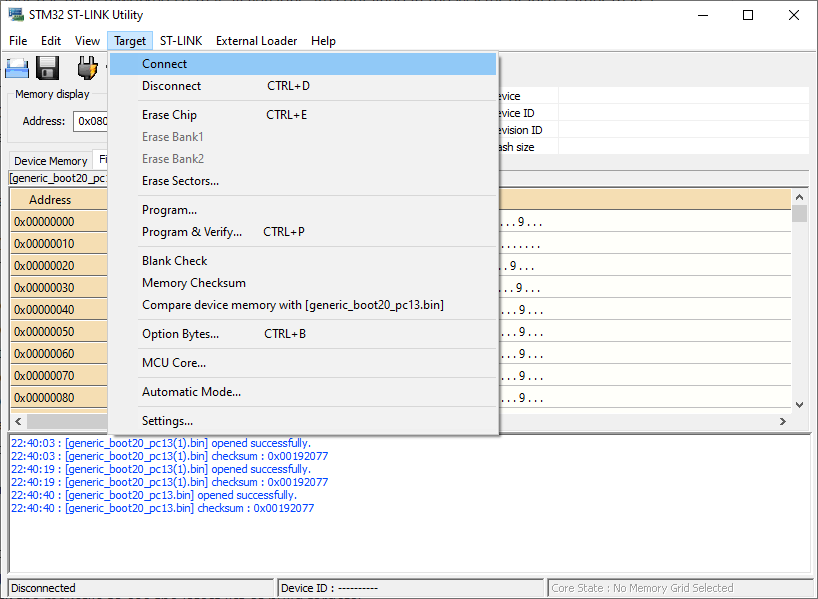The image size is (818, 599).
Task: Click the Core State status bar entry
Action: [x=679, y=588]
